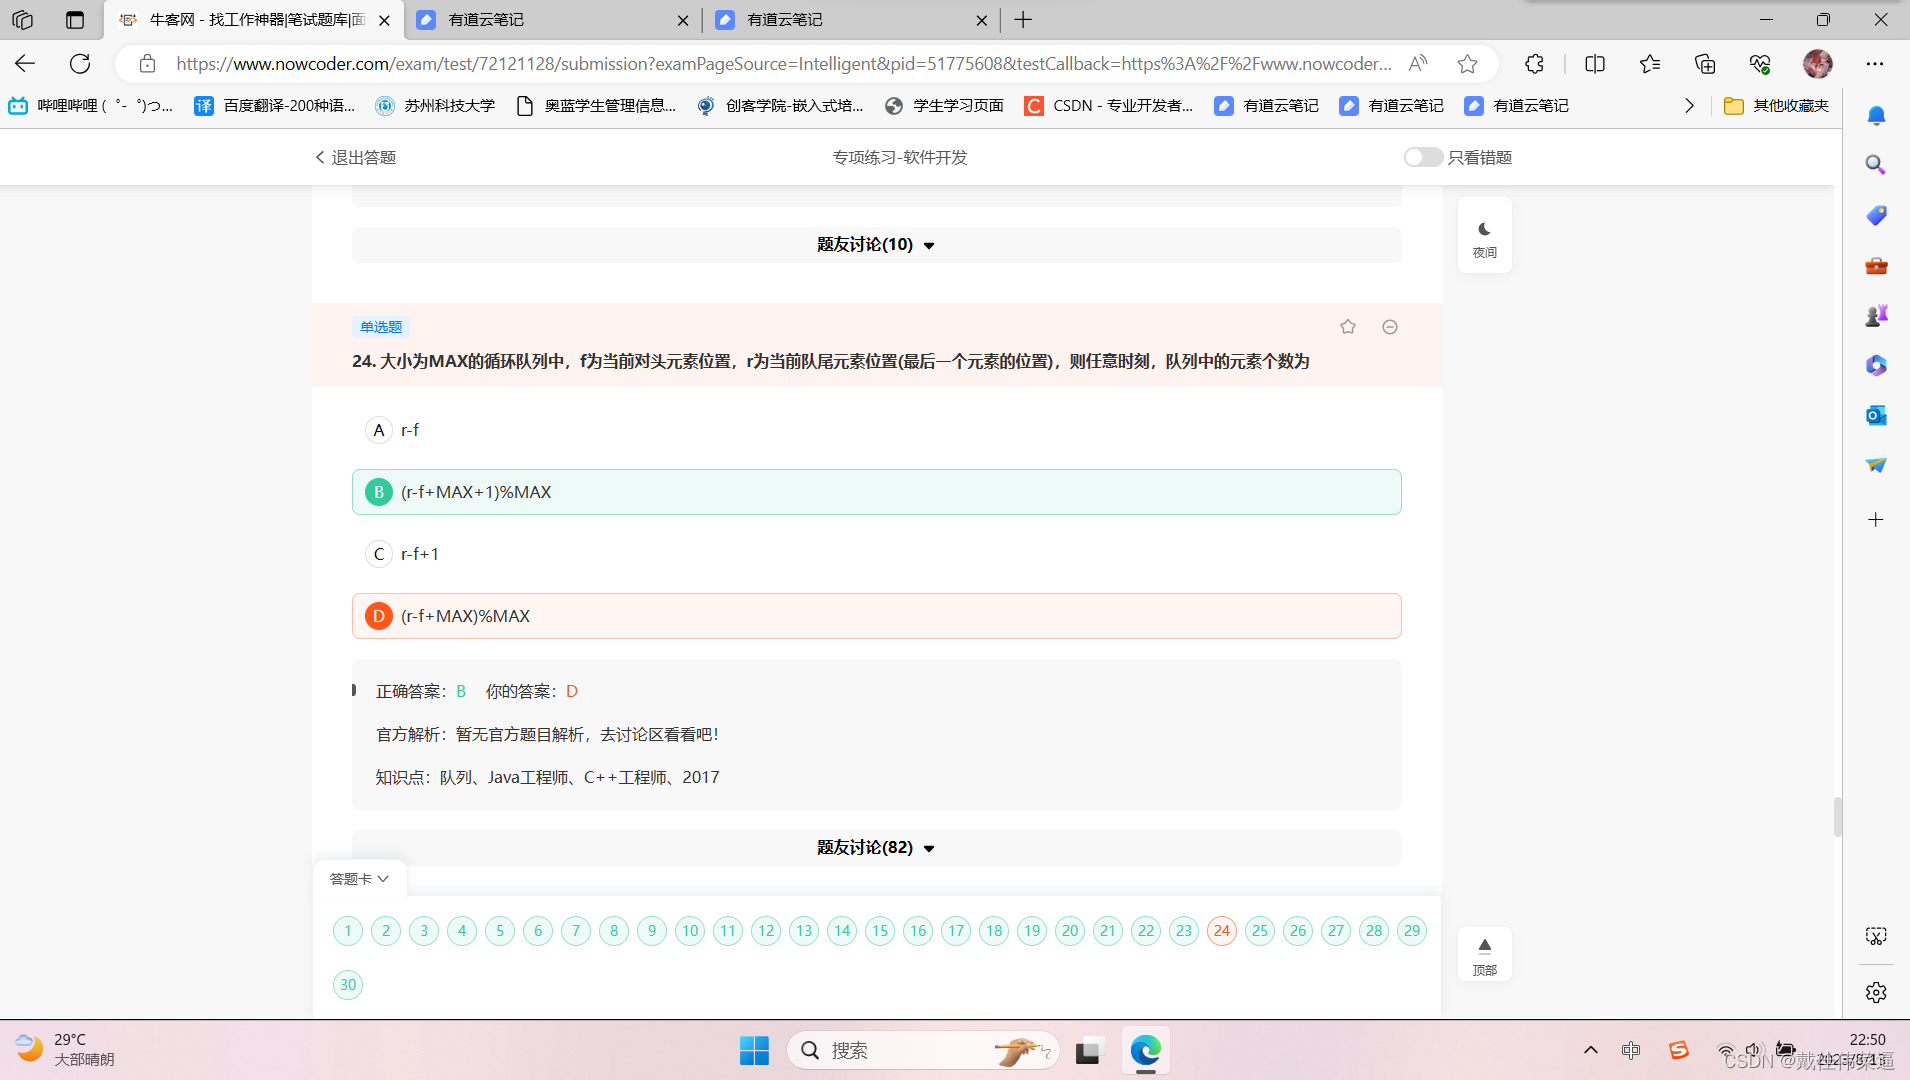Click 顶部 to return to page top
The image size is (1910, 1080).
pyautogui.click(x=1484, y=953)
